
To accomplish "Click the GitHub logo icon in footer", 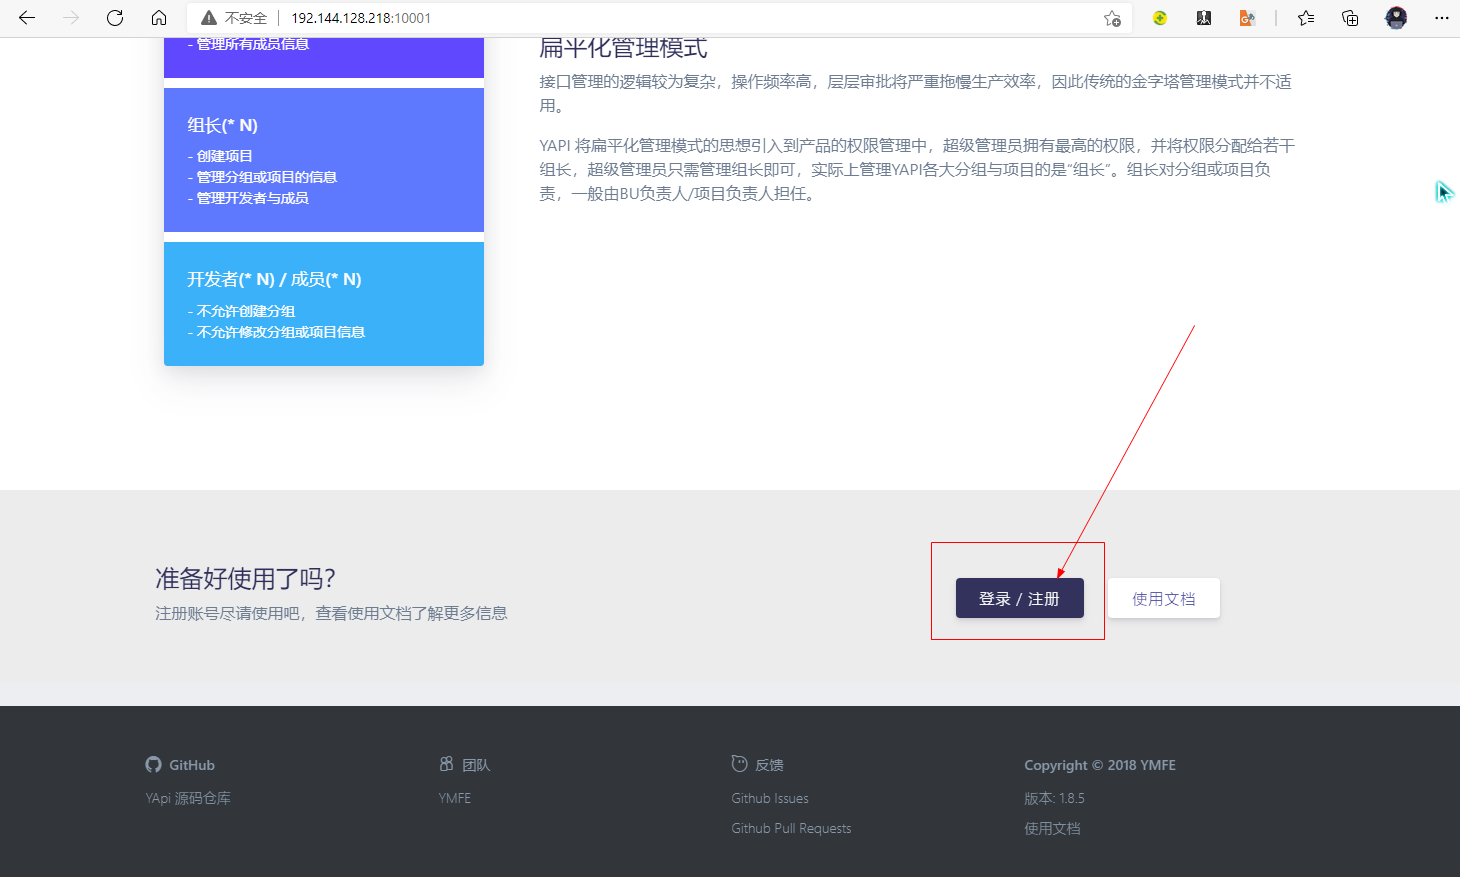I will click(153, 765).
